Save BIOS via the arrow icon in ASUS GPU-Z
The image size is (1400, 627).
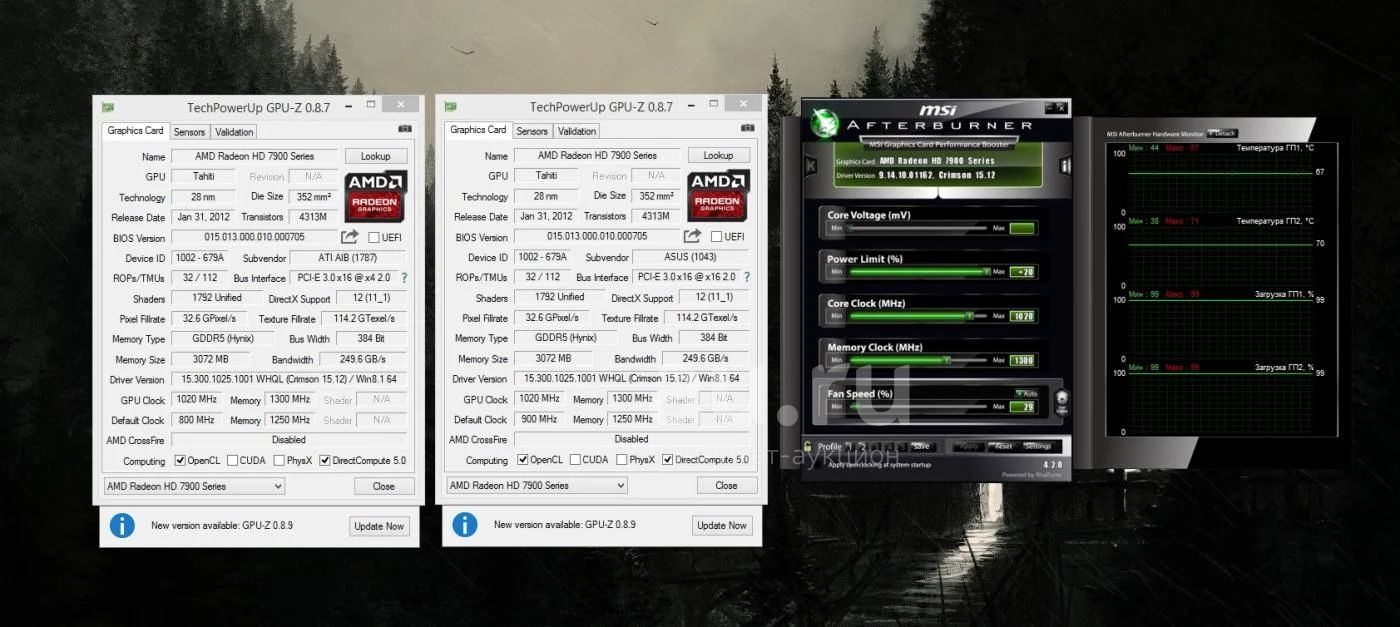pos(692,237)
